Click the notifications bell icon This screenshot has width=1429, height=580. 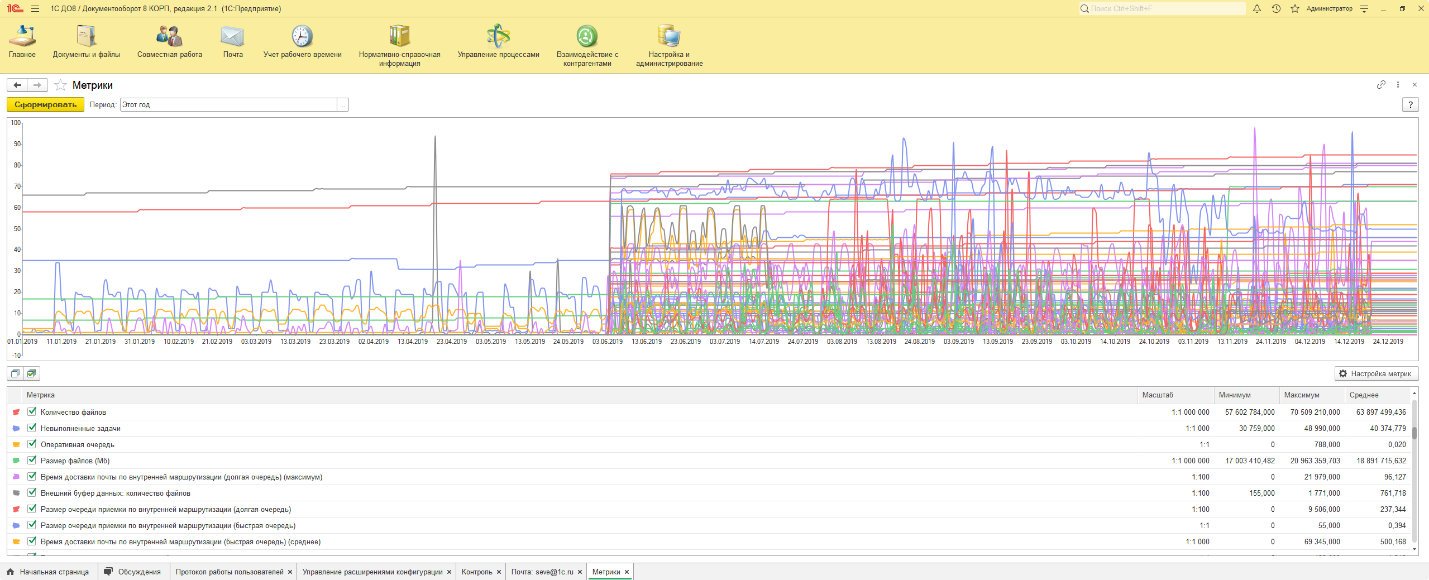pos(1256,8)
